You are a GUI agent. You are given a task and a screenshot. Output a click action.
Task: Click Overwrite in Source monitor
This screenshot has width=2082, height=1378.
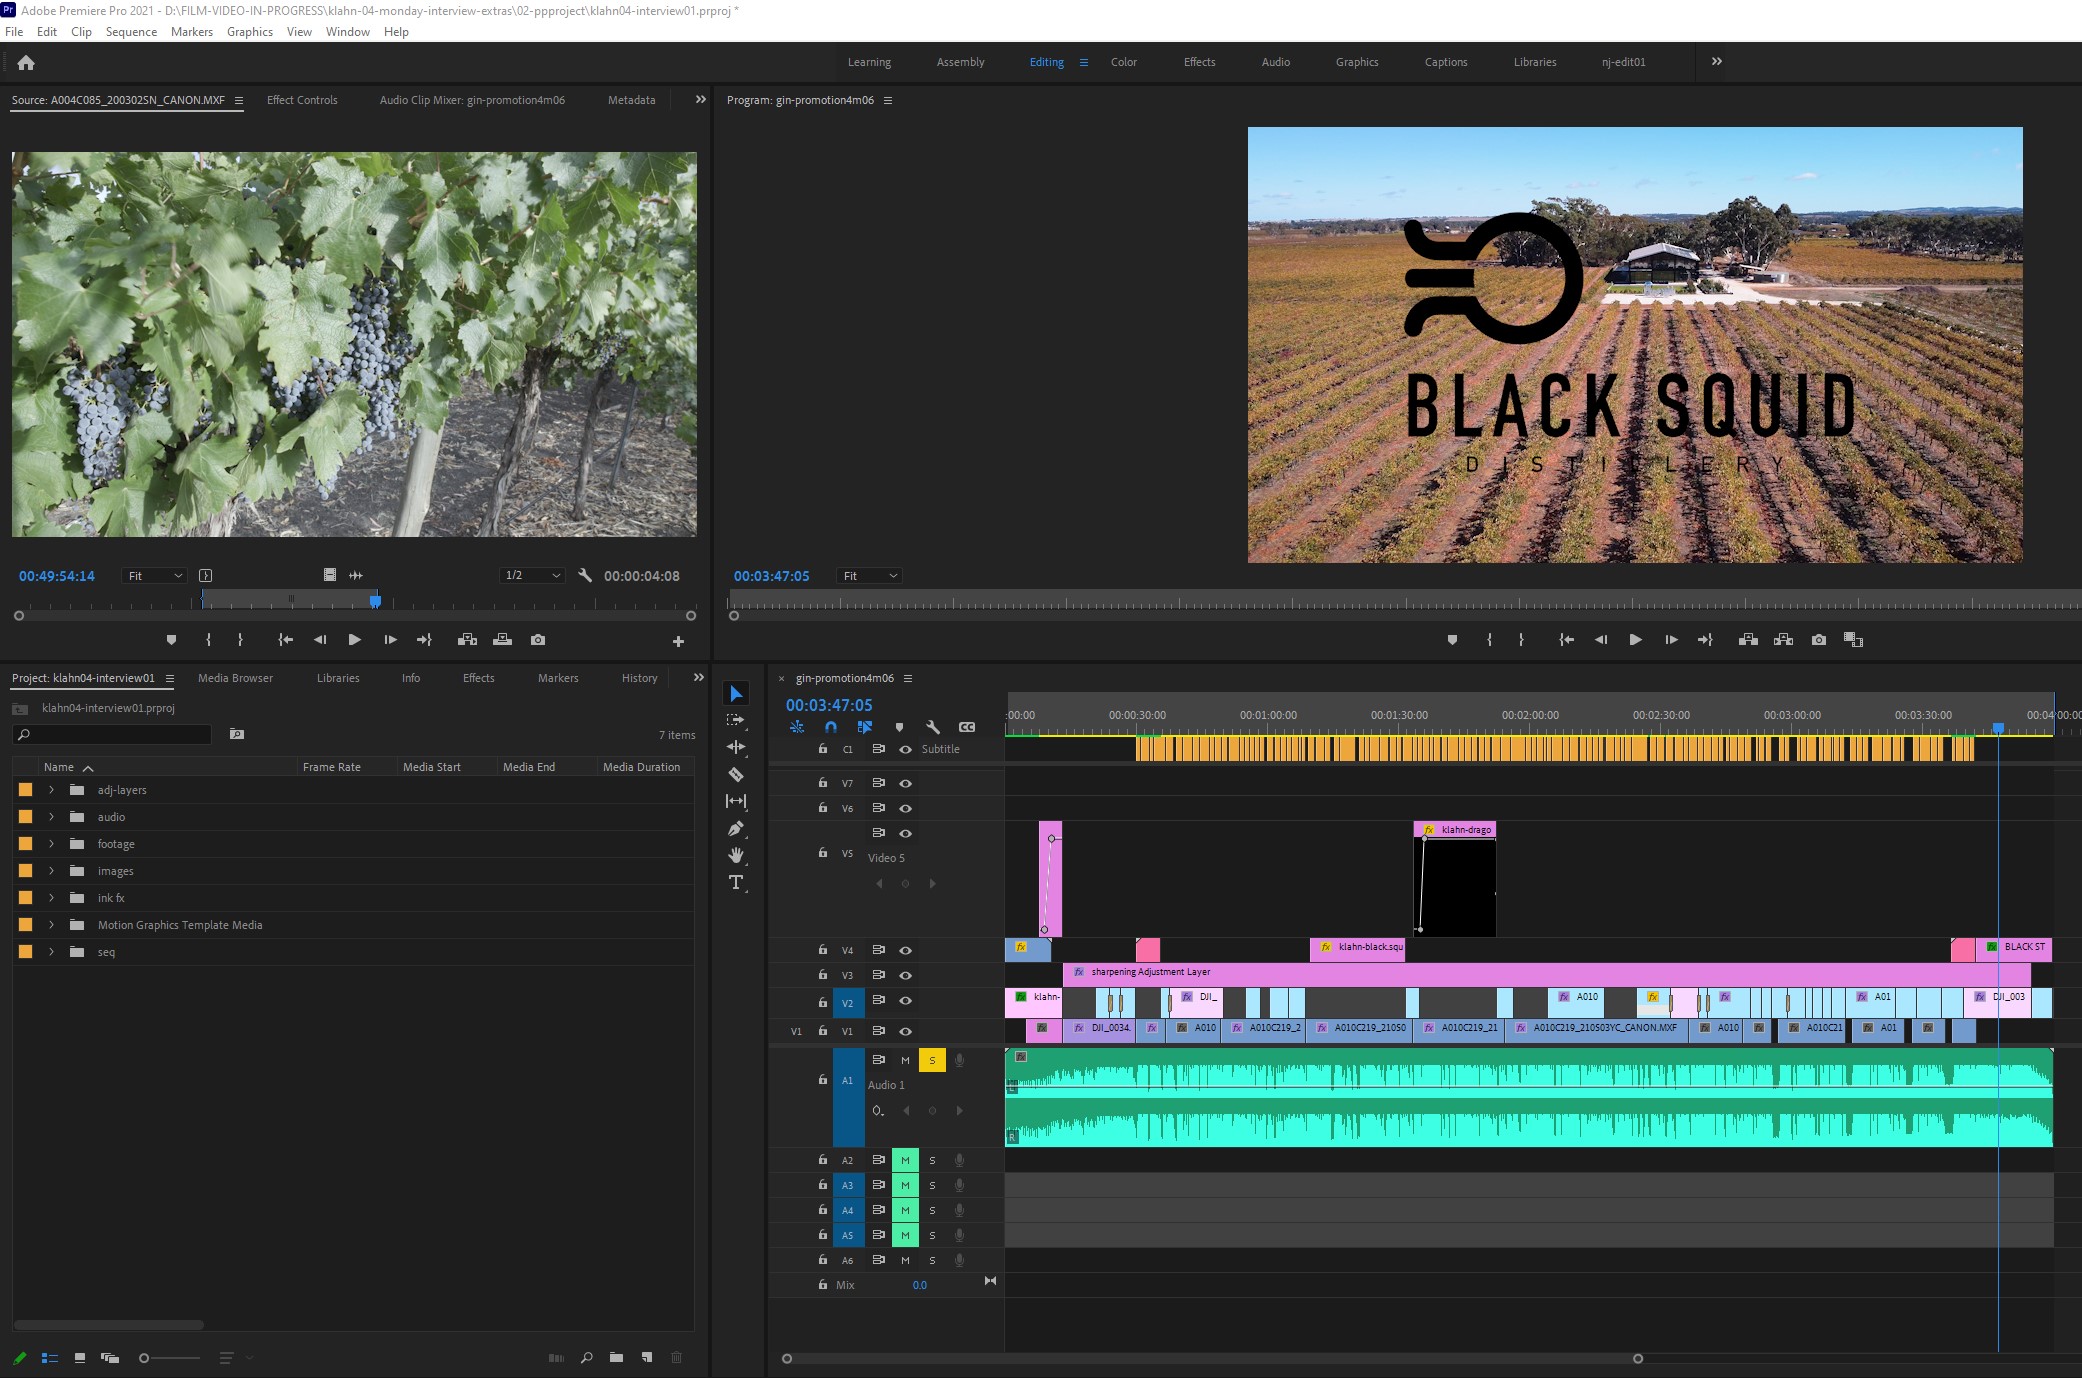point(502,640)
